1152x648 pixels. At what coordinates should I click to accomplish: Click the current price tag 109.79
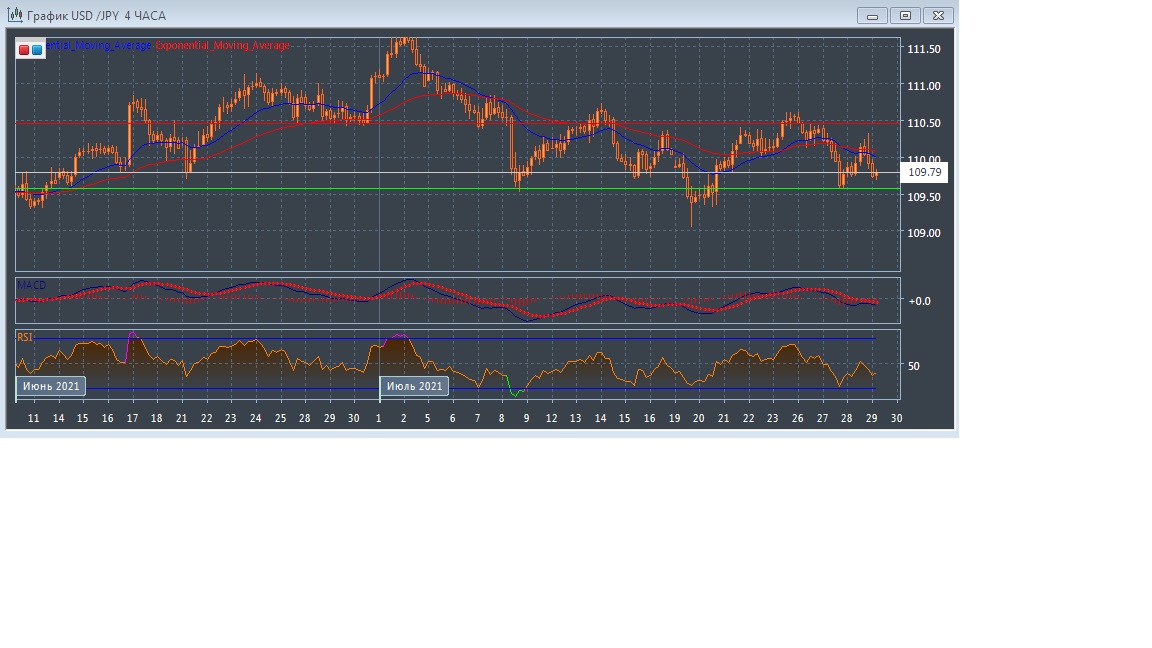pos(924,173)
